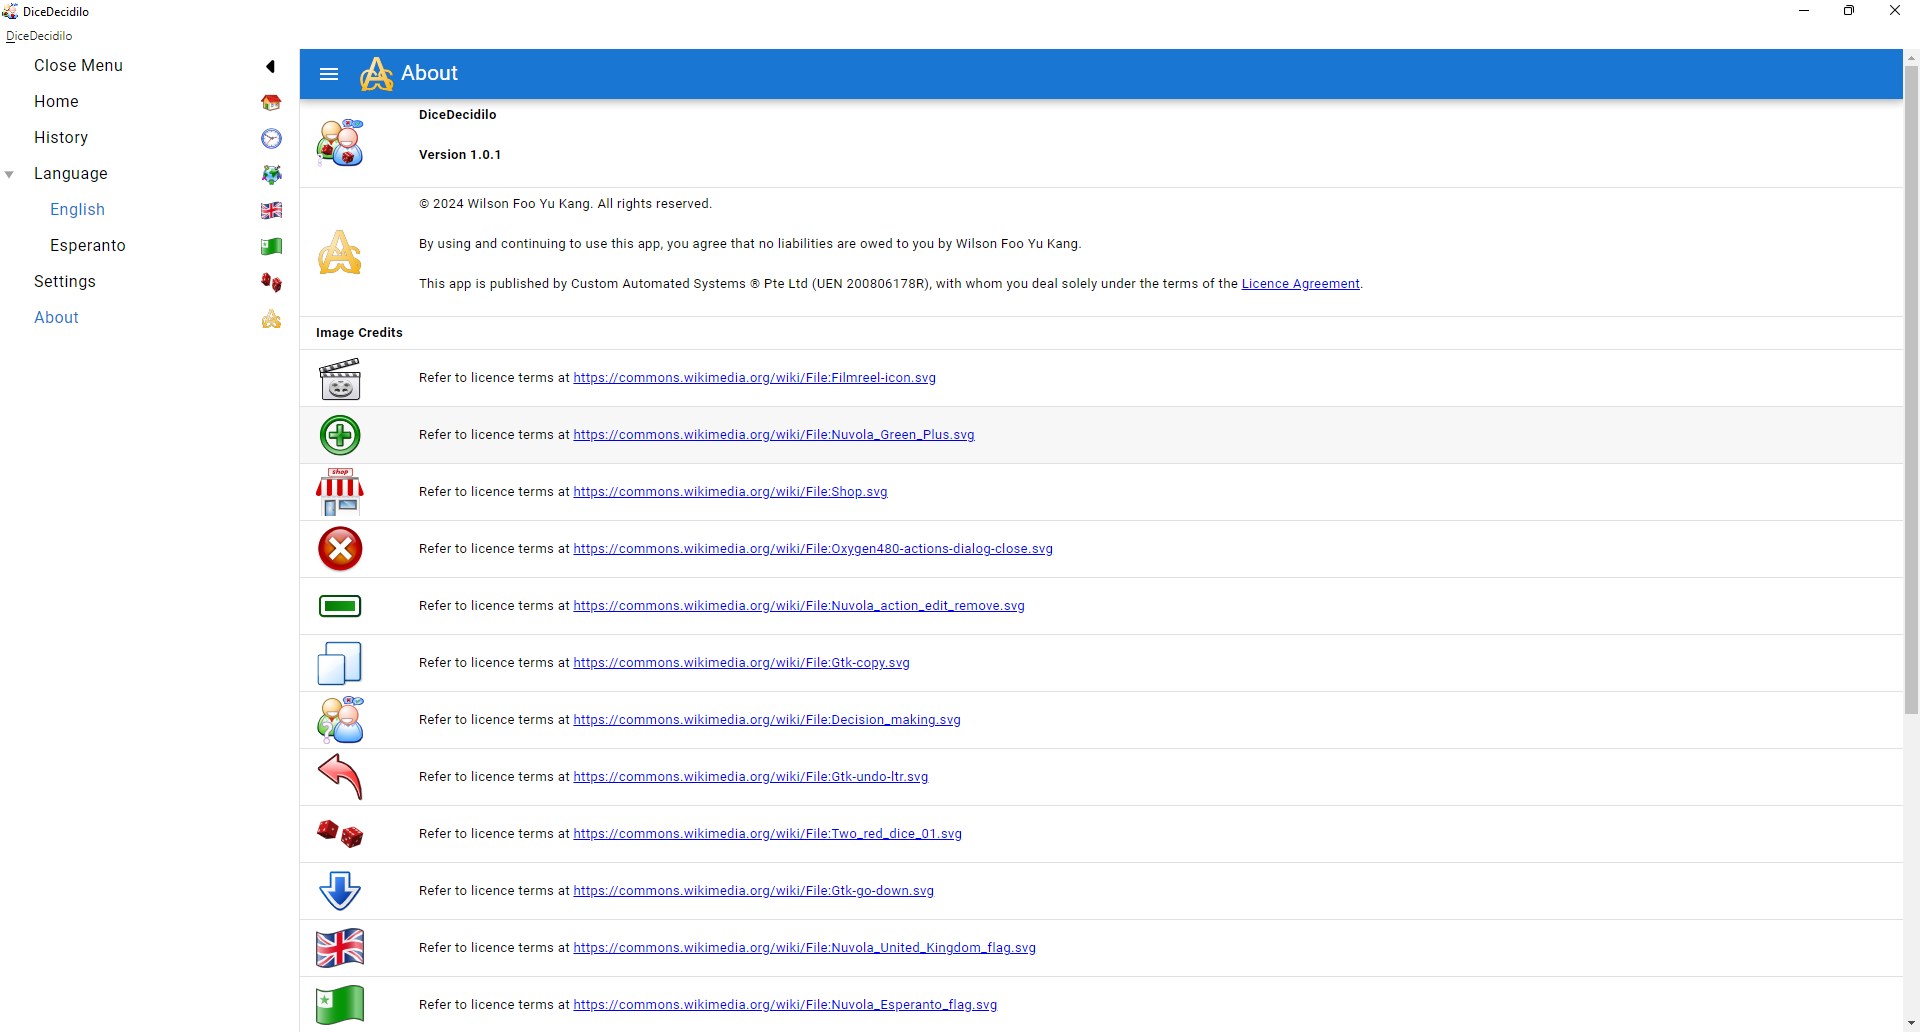Click the green flag icon next to Esperanto
1920x1032 pixels.
[x=271, y=246]
